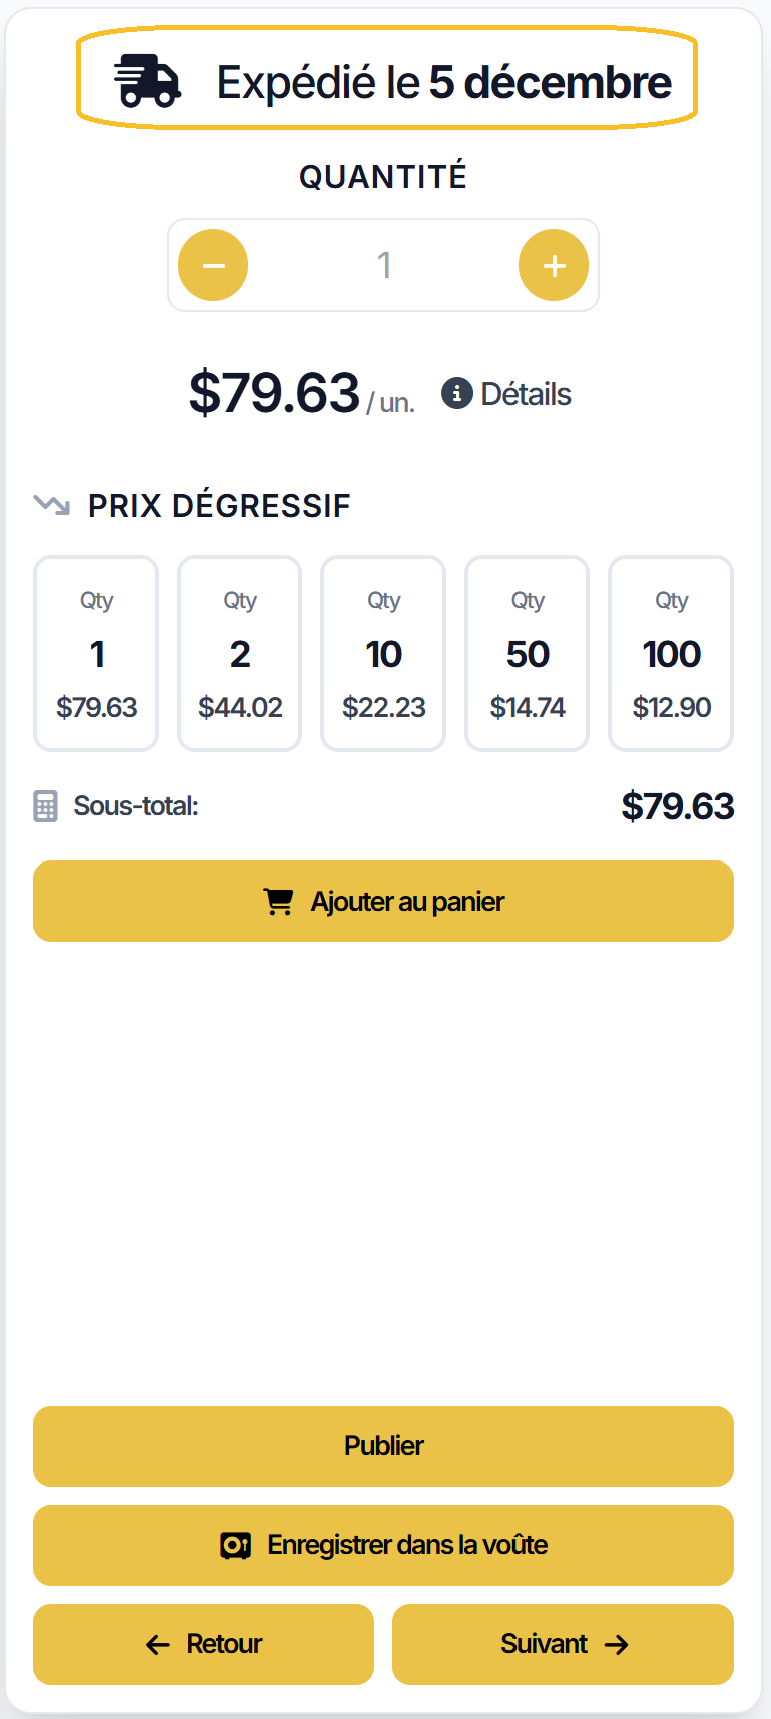This screenshot has height=1719, width=771.
Task: Click the info icon next to Détails
Action: pos(456,393)
